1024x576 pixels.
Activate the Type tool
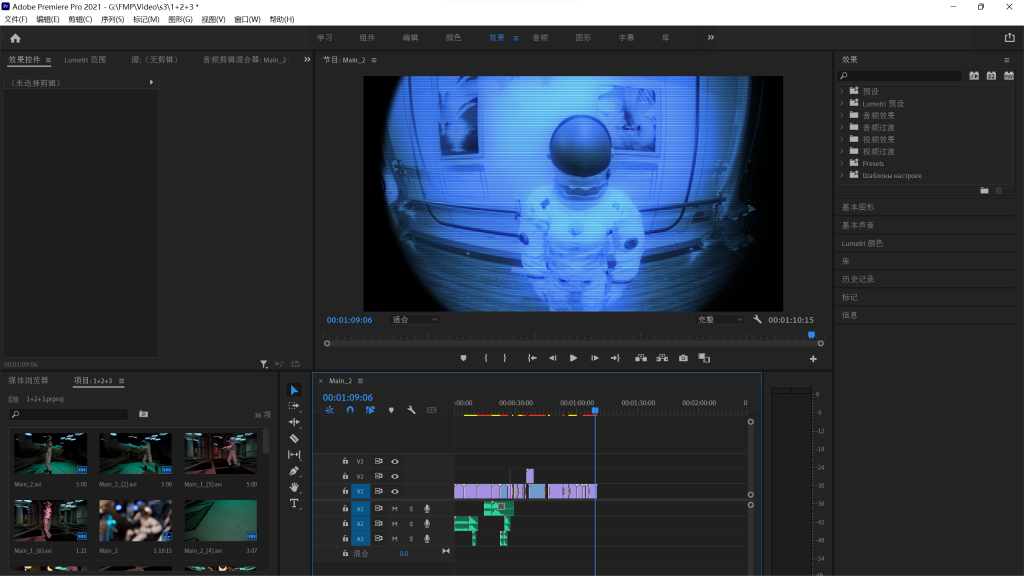[x=294, y=503]
